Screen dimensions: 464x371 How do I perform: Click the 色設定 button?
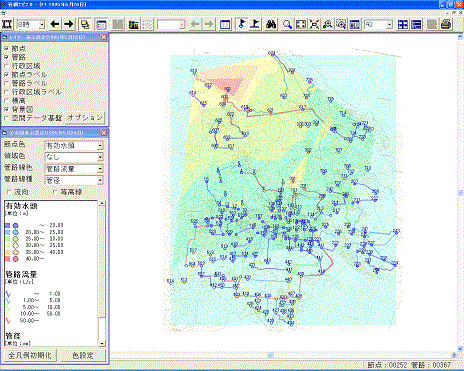point(83,355)
